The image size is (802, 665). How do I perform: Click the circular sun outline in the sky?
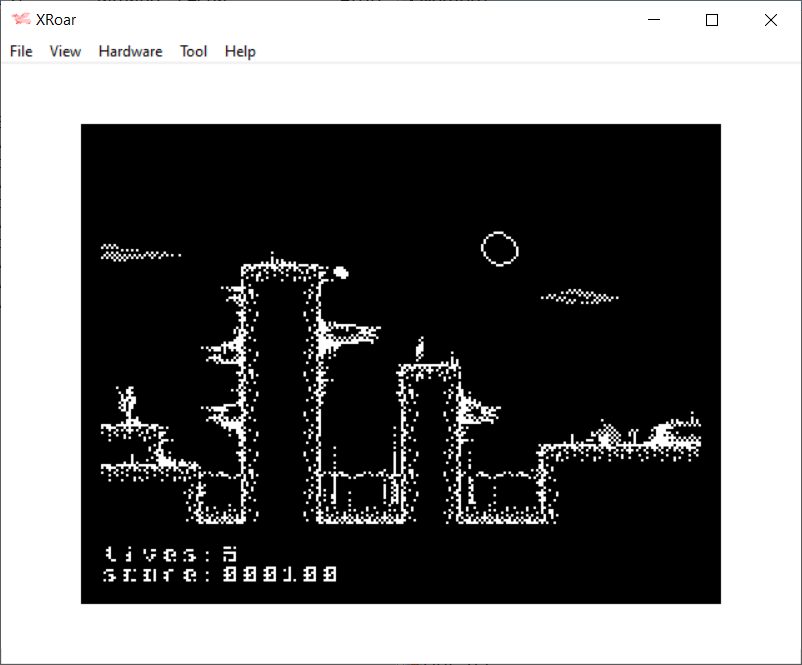[500, 248]
